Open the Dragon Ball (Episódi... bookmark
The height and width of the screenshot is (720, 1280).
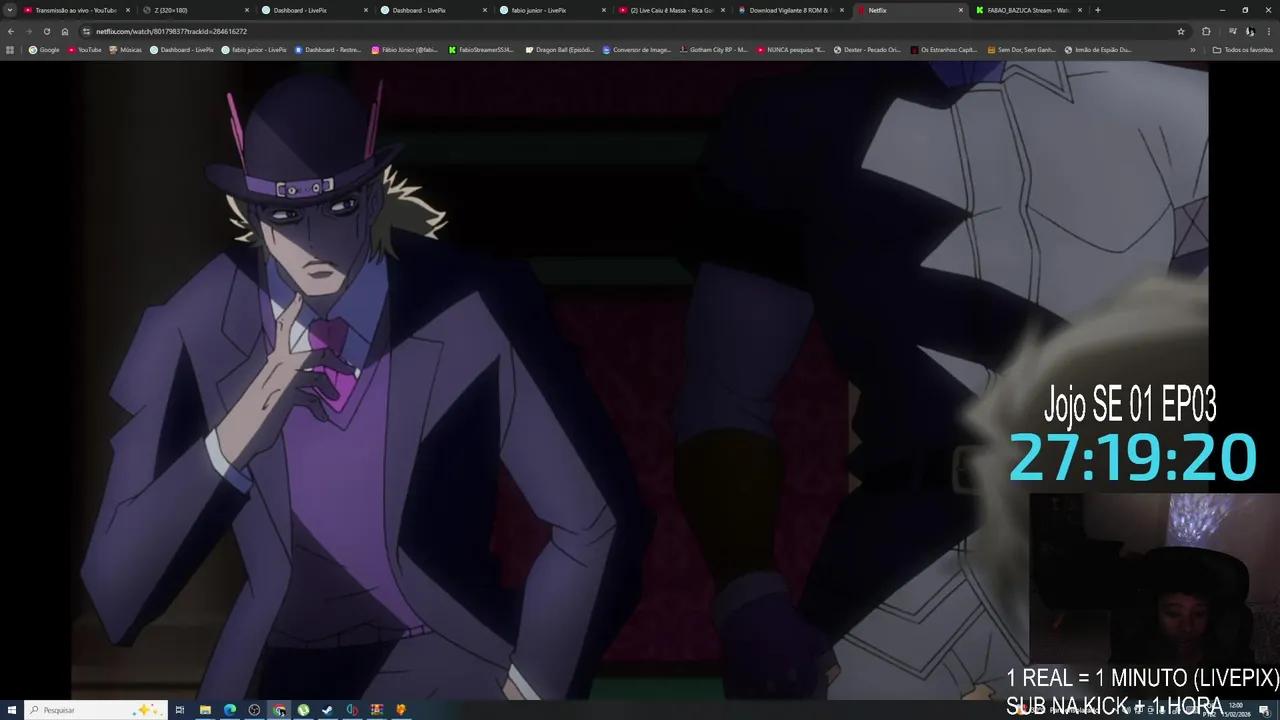(560, 49)
